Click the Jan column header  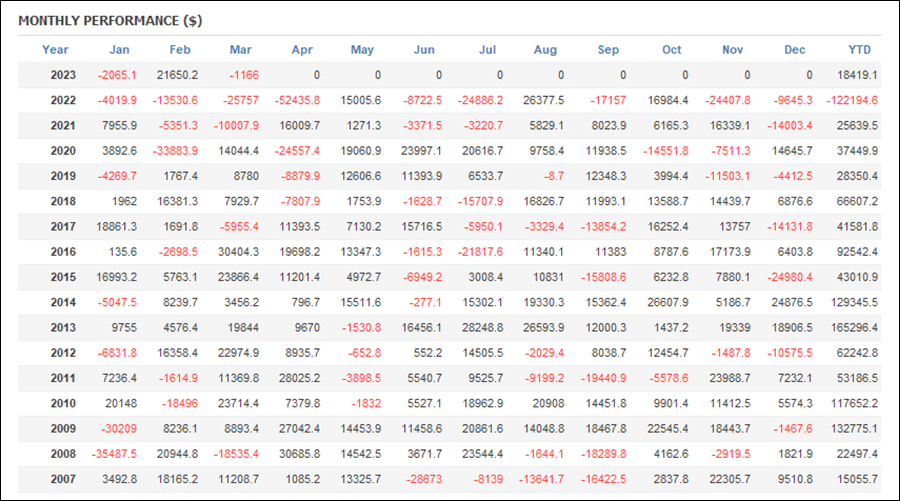pos(119,50)
